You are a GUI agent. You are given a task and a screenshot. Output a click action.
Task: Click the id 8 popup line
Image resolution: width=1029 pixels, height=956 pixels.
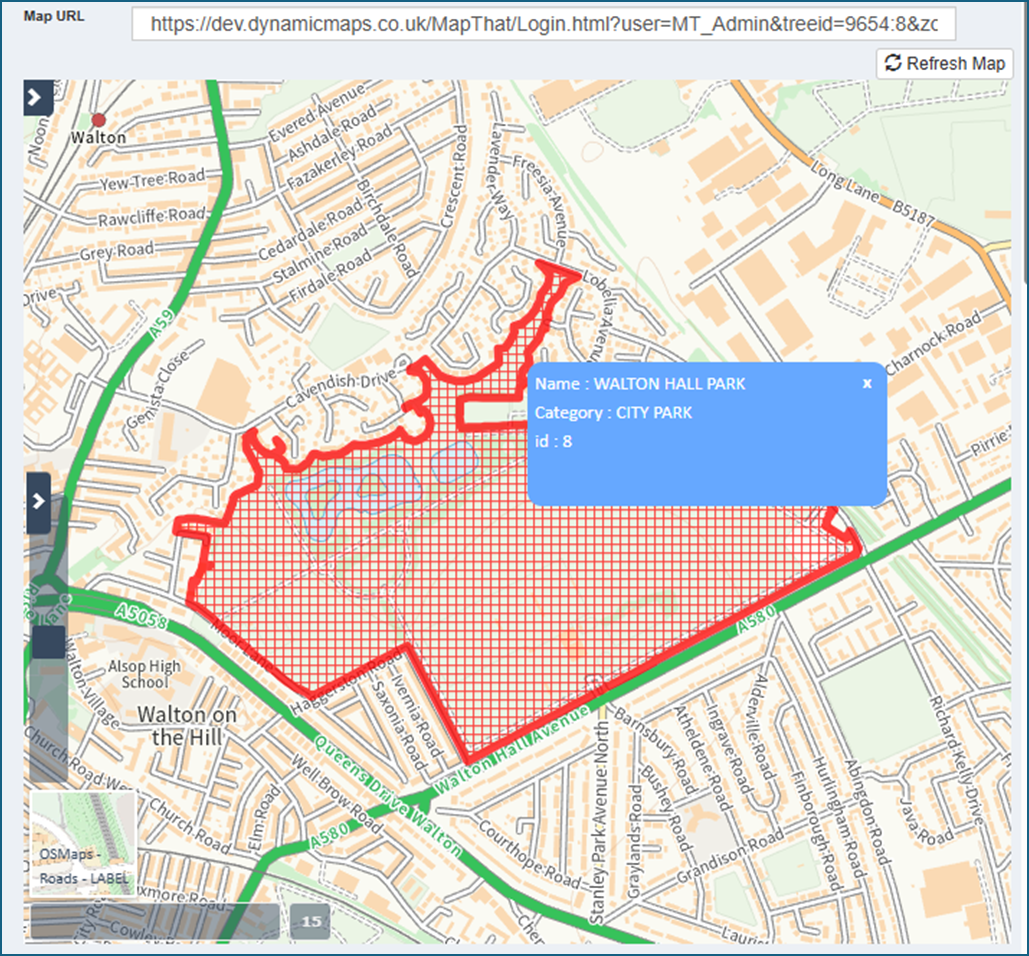pyautogui.click(x=553, y=442)
